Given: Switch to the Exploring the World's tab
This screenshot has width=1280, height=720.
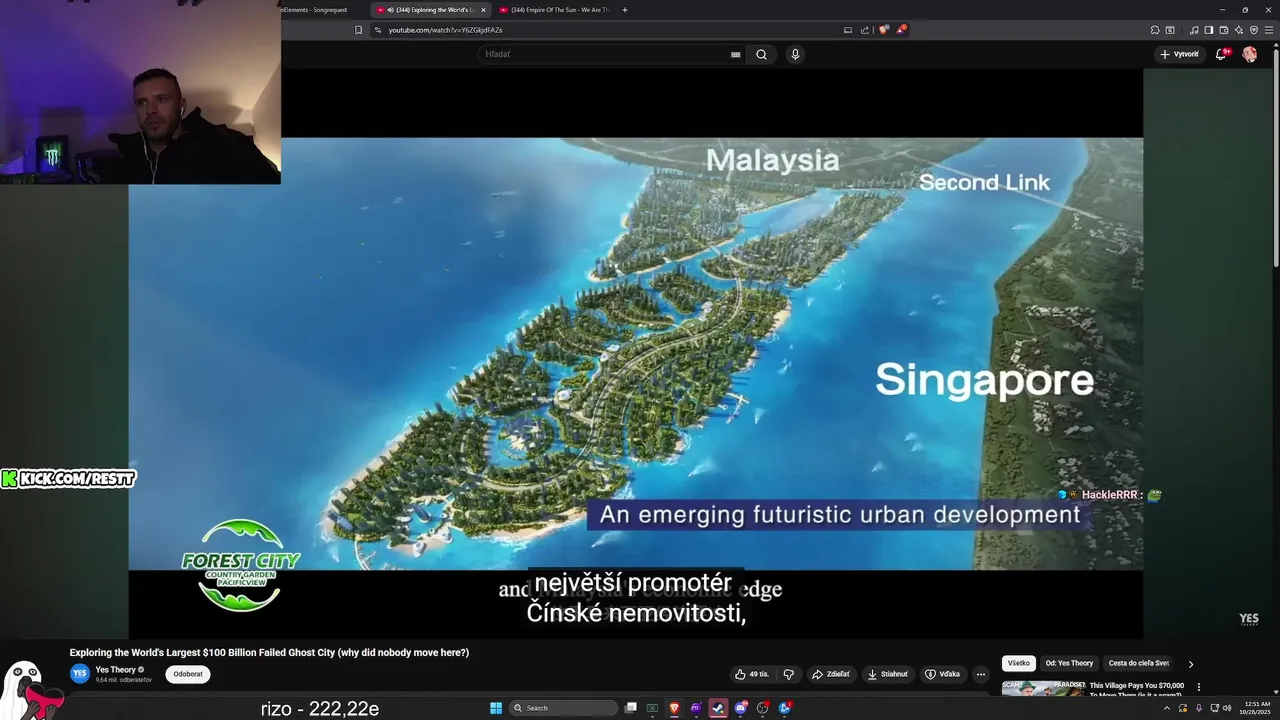Looking at the screenshot, I should [x=432, y=10].
